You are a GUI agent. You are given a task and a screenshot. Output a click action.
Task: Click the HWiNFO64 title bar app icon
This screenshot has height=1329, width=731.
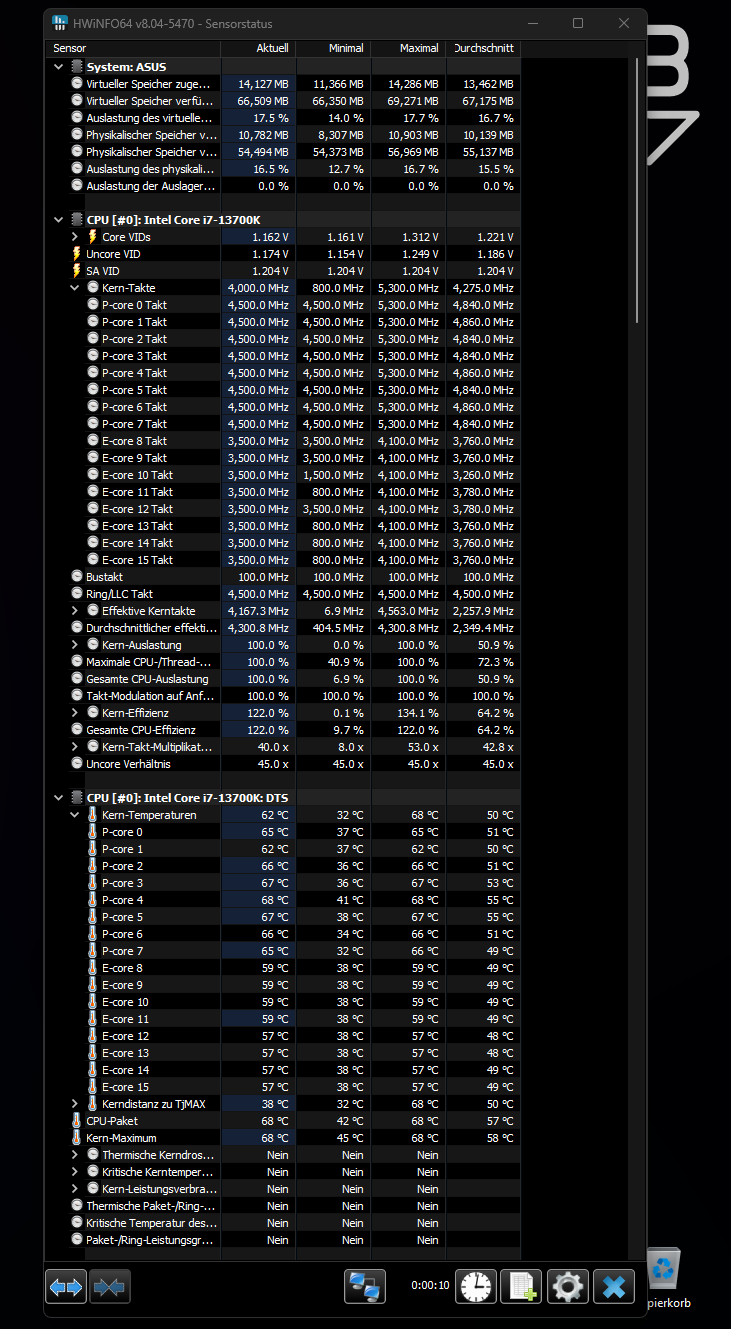point(60,23)
